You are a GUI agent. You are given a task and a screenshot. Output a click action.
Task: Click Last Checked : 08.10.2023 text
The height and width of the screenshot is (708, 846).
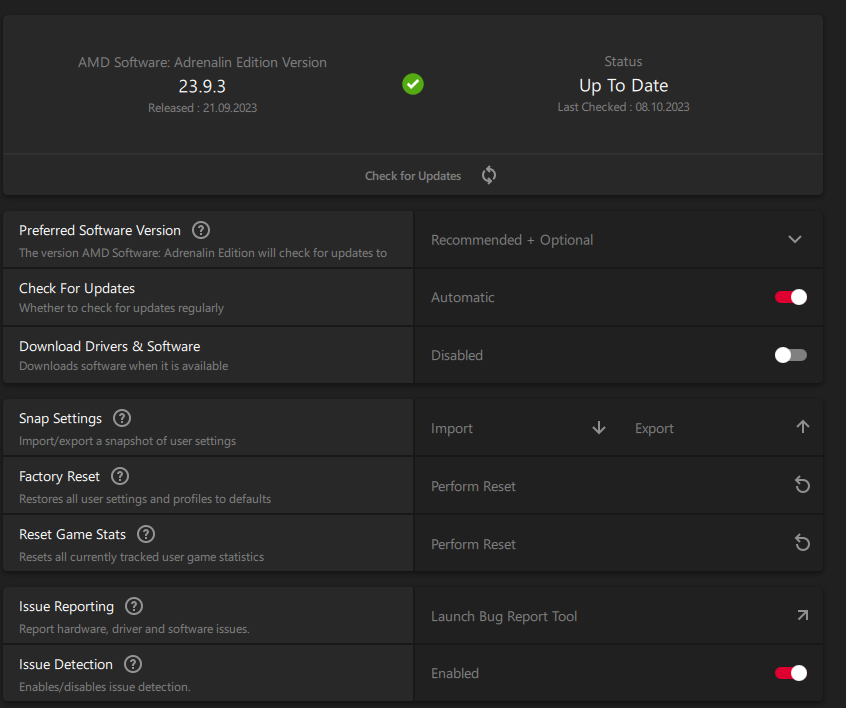pyautogui.click(x=623, y=107)
